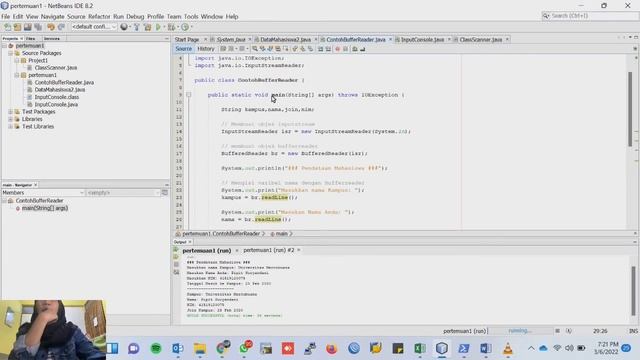Screen dimensions: 640x360
Task: Click the Debug Project toolbar icon
Action: (x=171, y=27)
